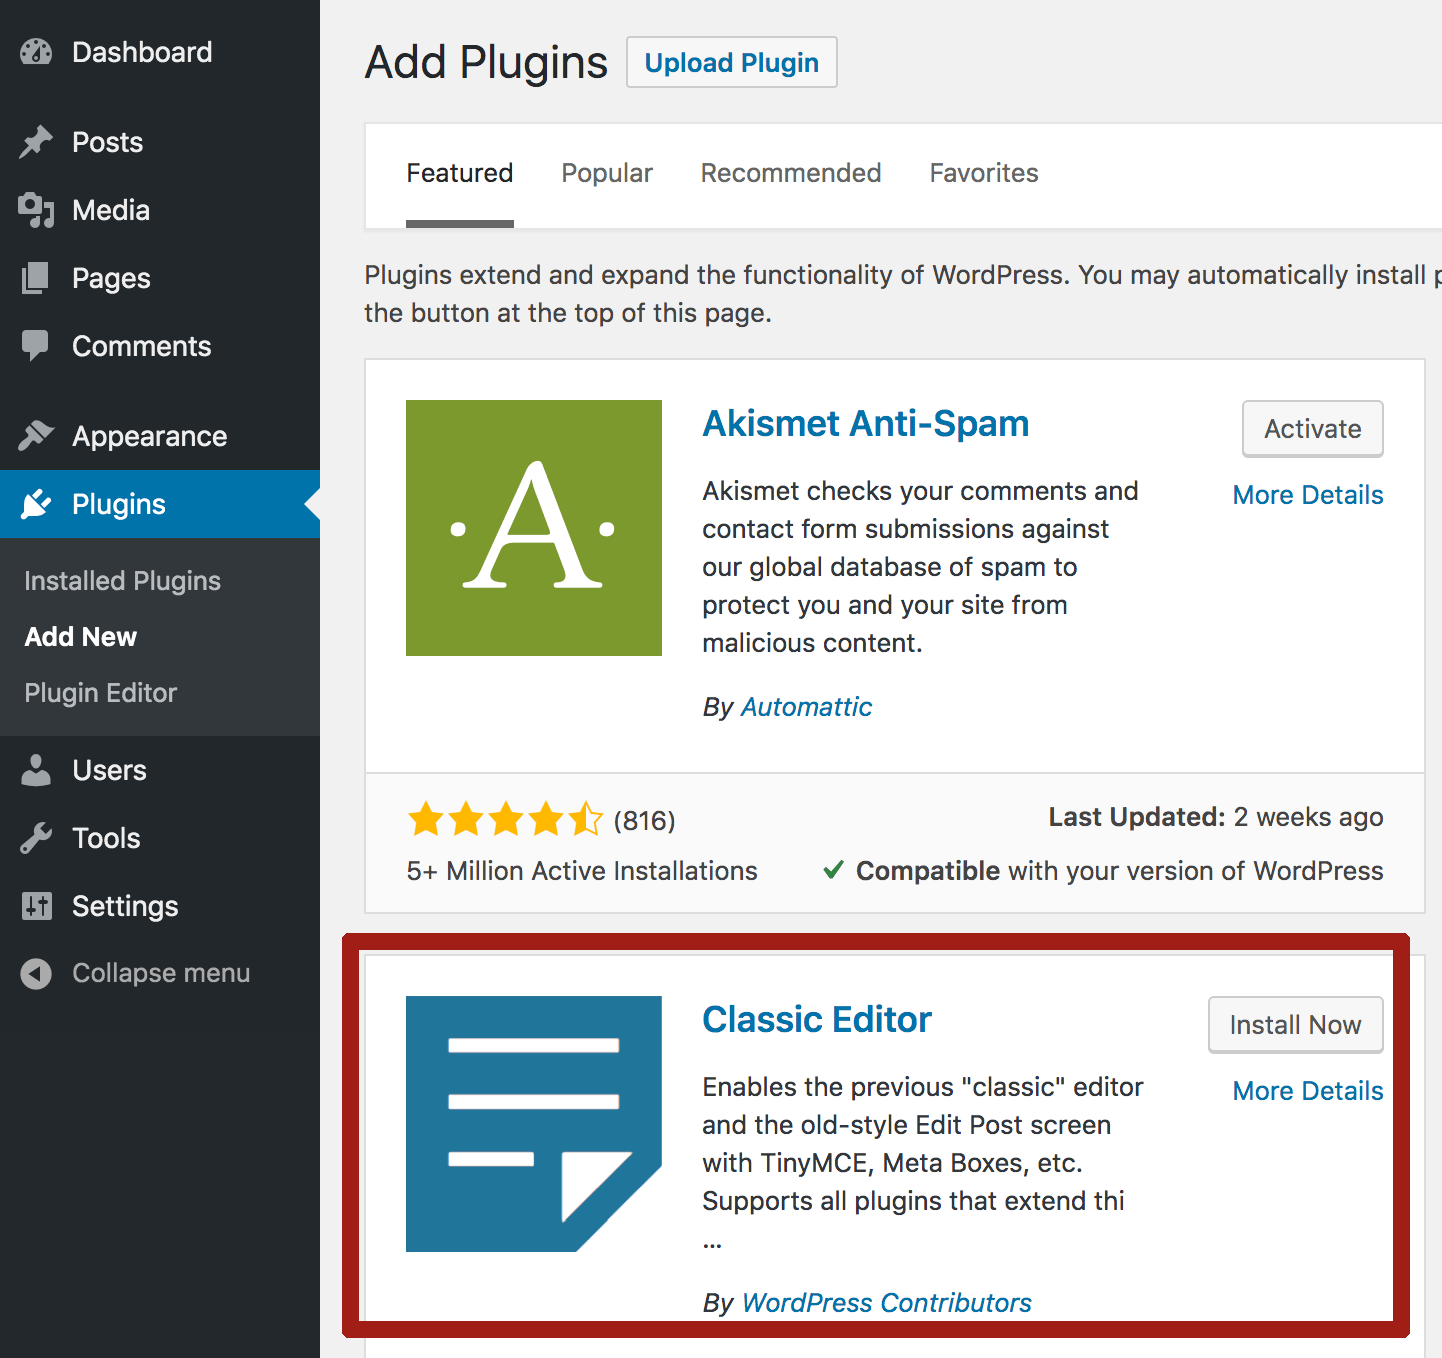This screenshot has width=1442, height=1358.
Task: Select the Plugins menu label
Action: point(119,504)
